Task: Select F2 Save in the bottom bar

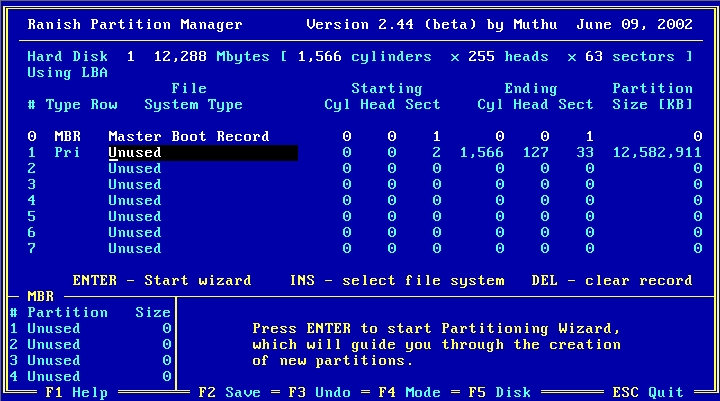Action: click(x=229, y=393)
